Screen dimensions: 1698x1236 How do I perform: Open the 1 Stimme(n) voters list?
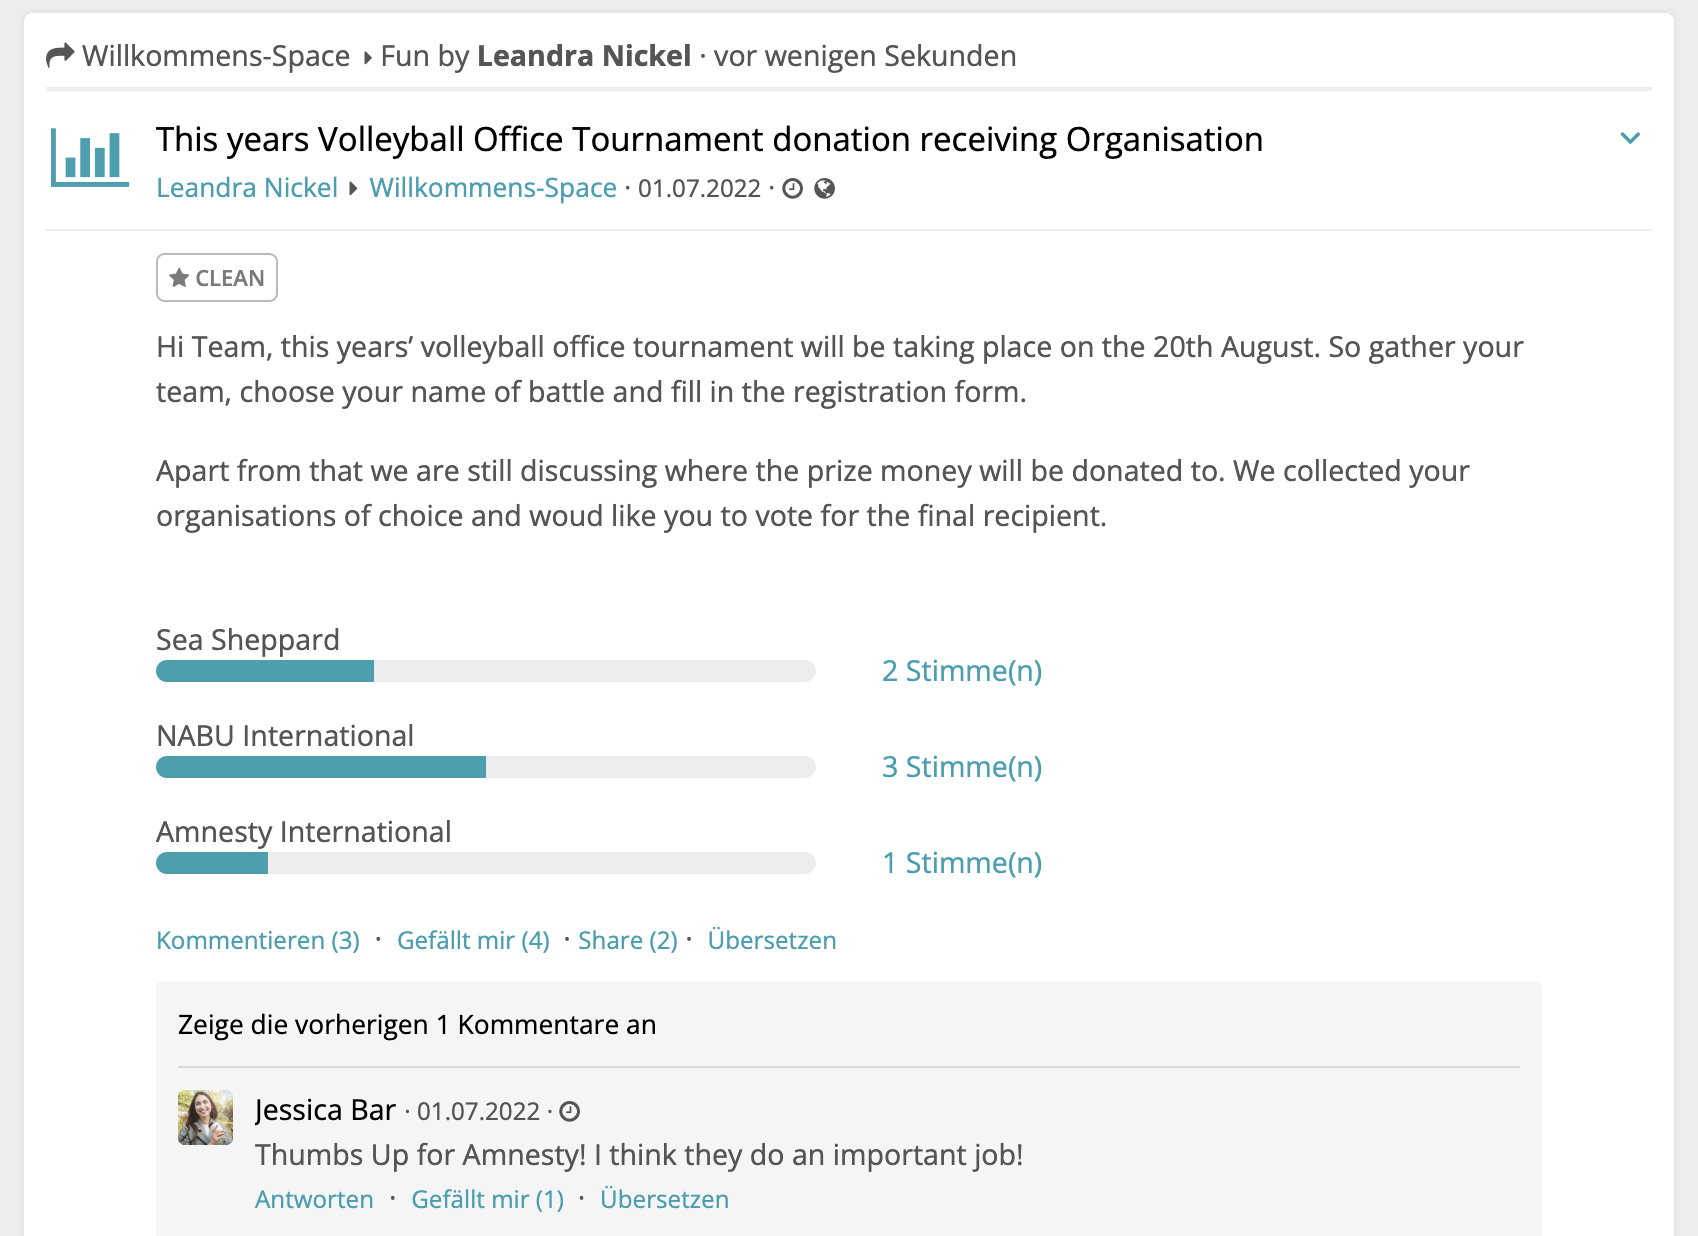(961, 863)
